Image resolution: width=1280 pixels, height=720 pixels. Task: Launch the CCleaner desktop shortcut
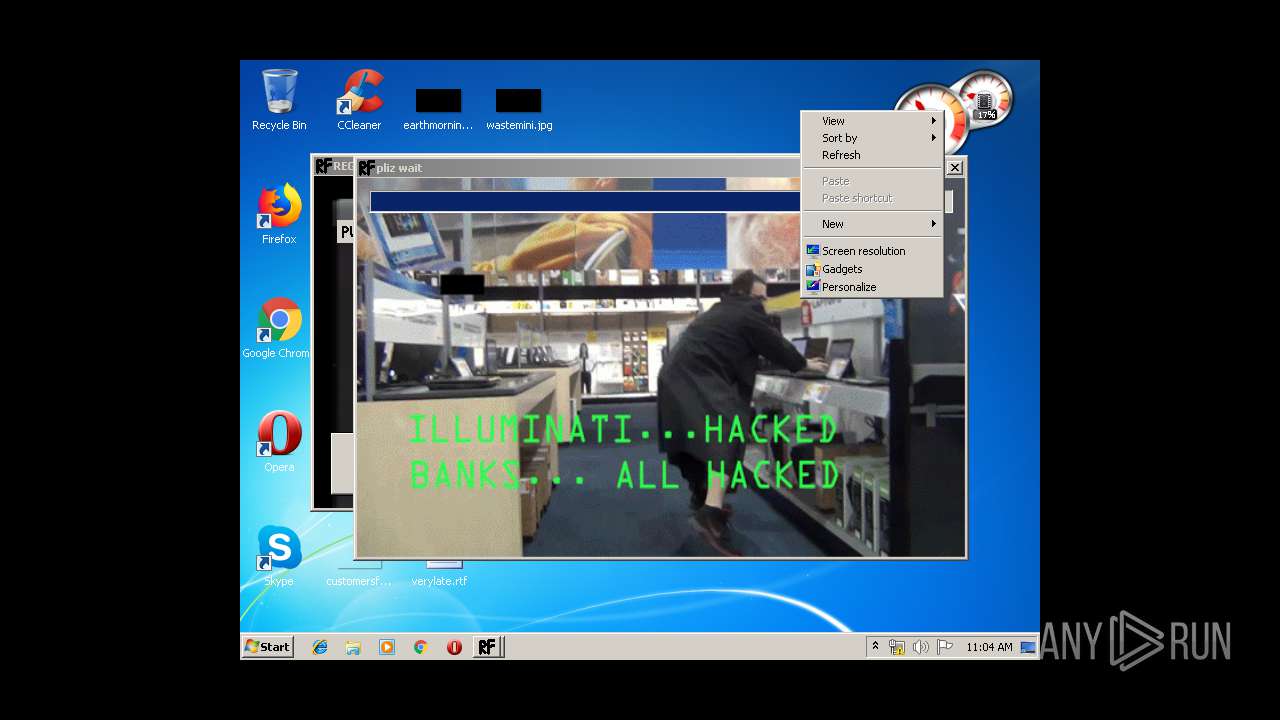[359, 99]
